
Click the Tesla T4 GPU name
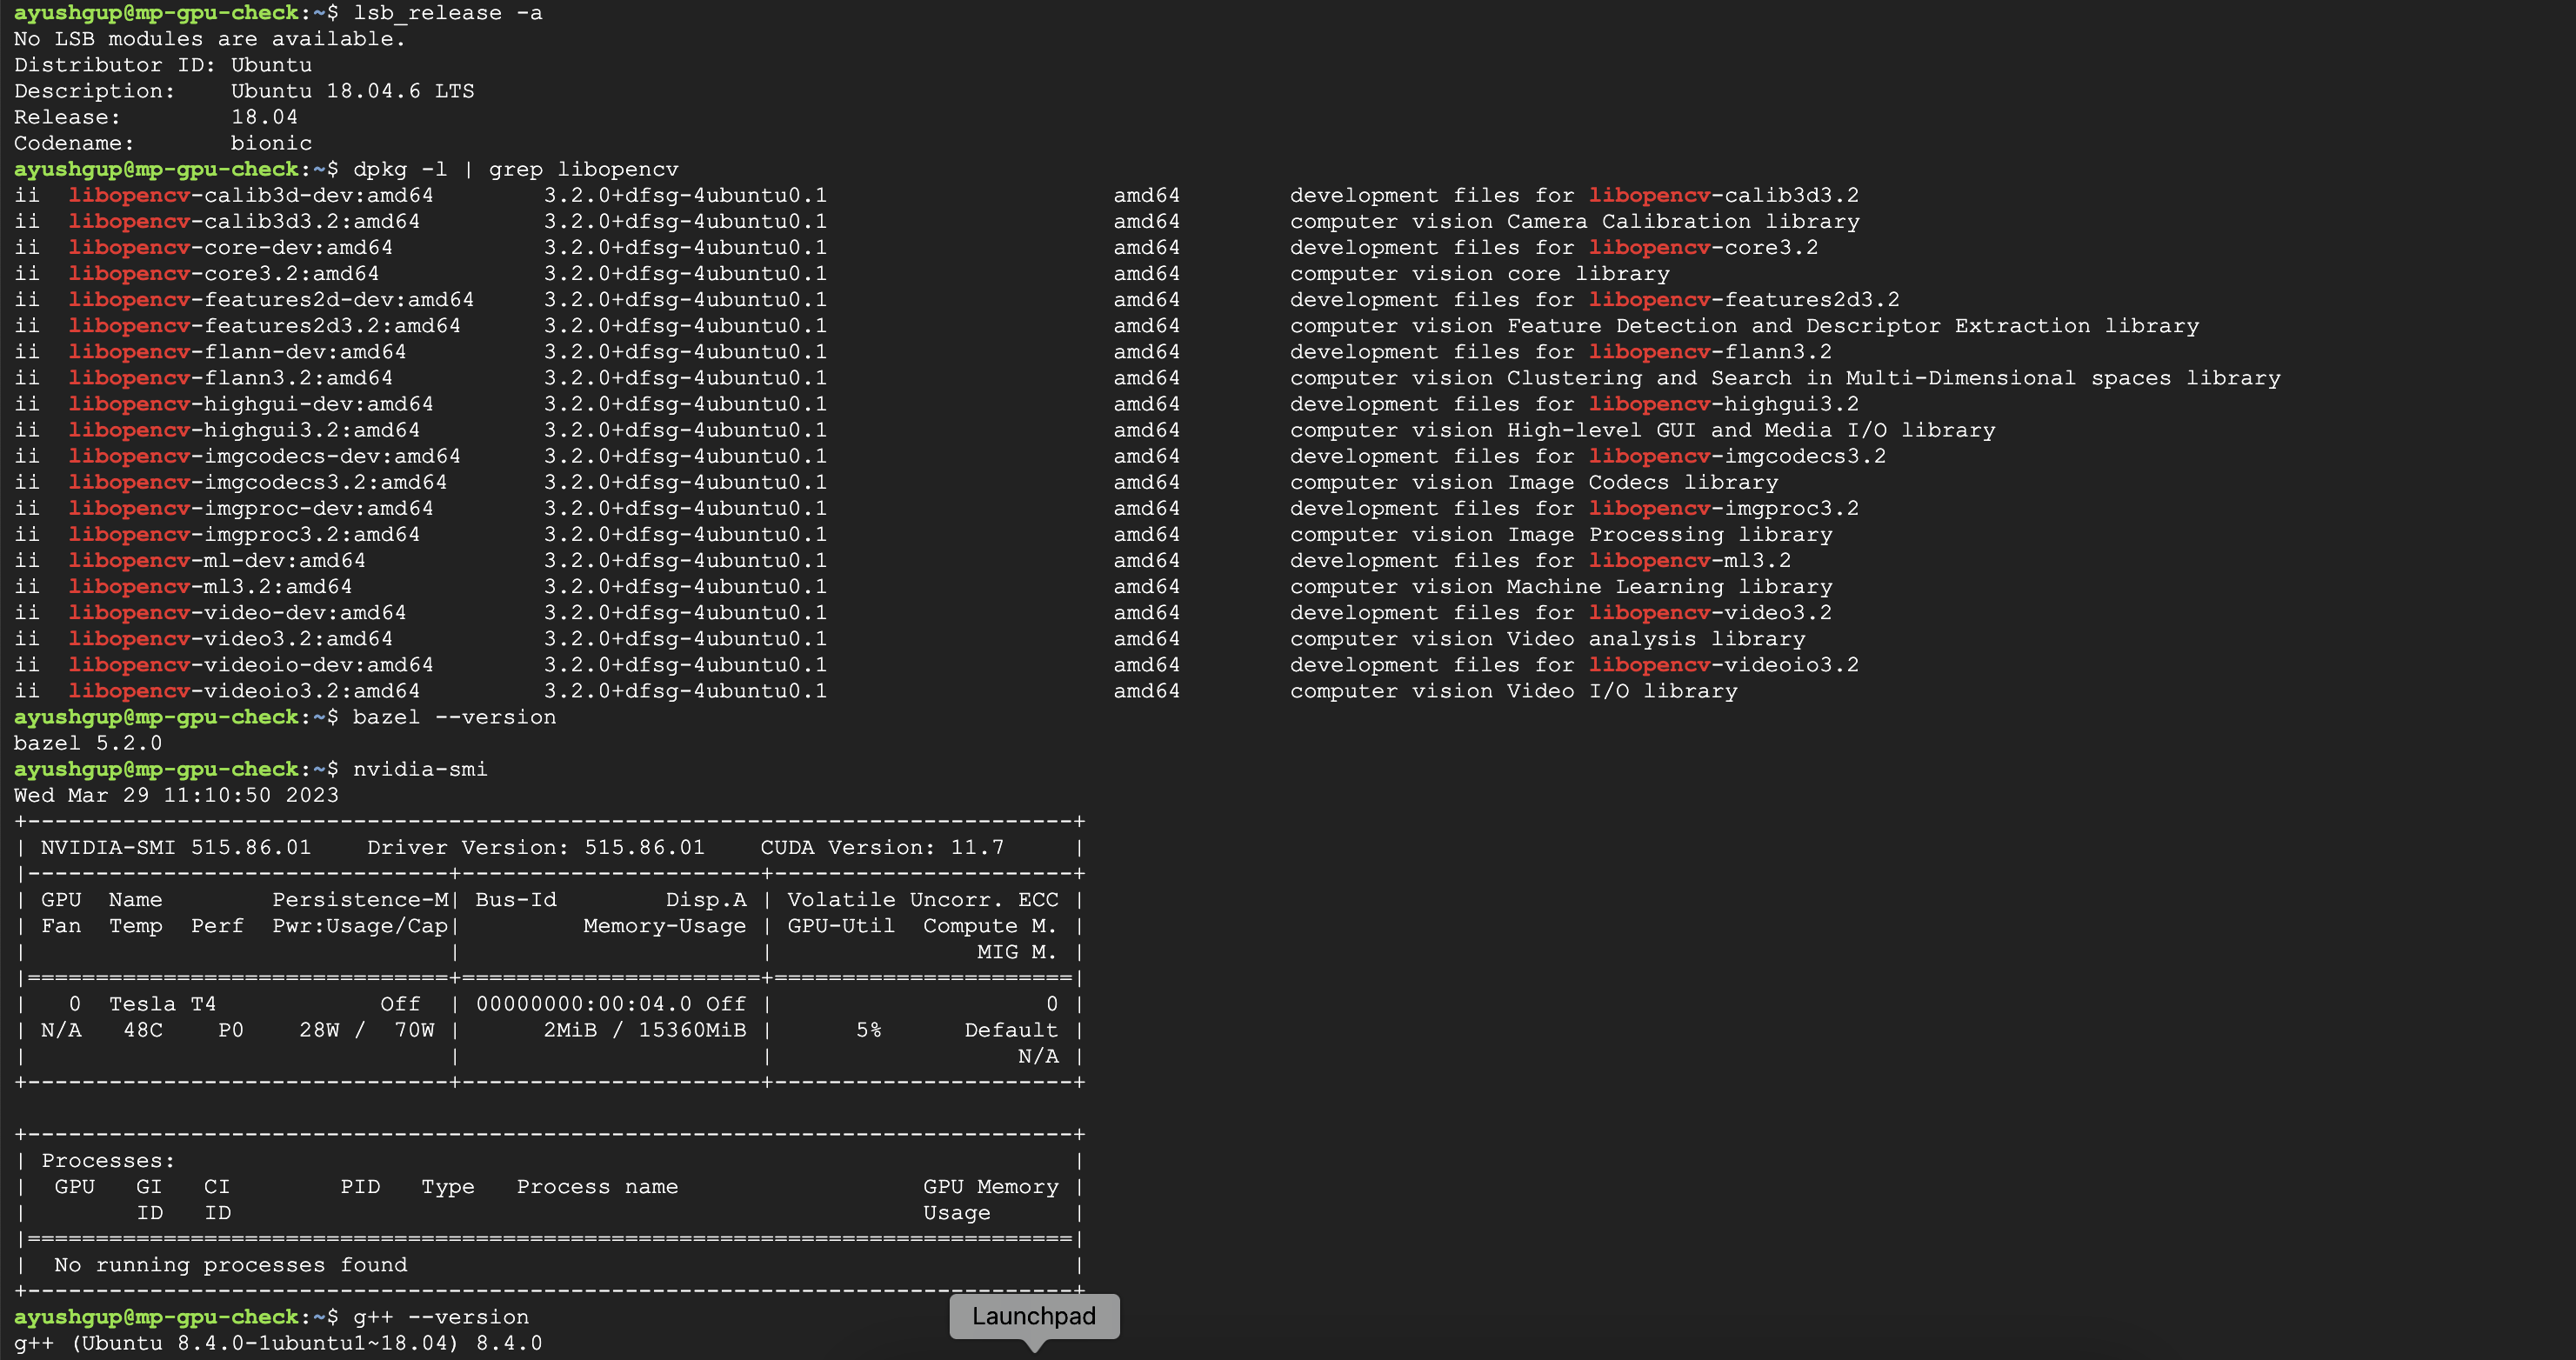[163, 1003]
